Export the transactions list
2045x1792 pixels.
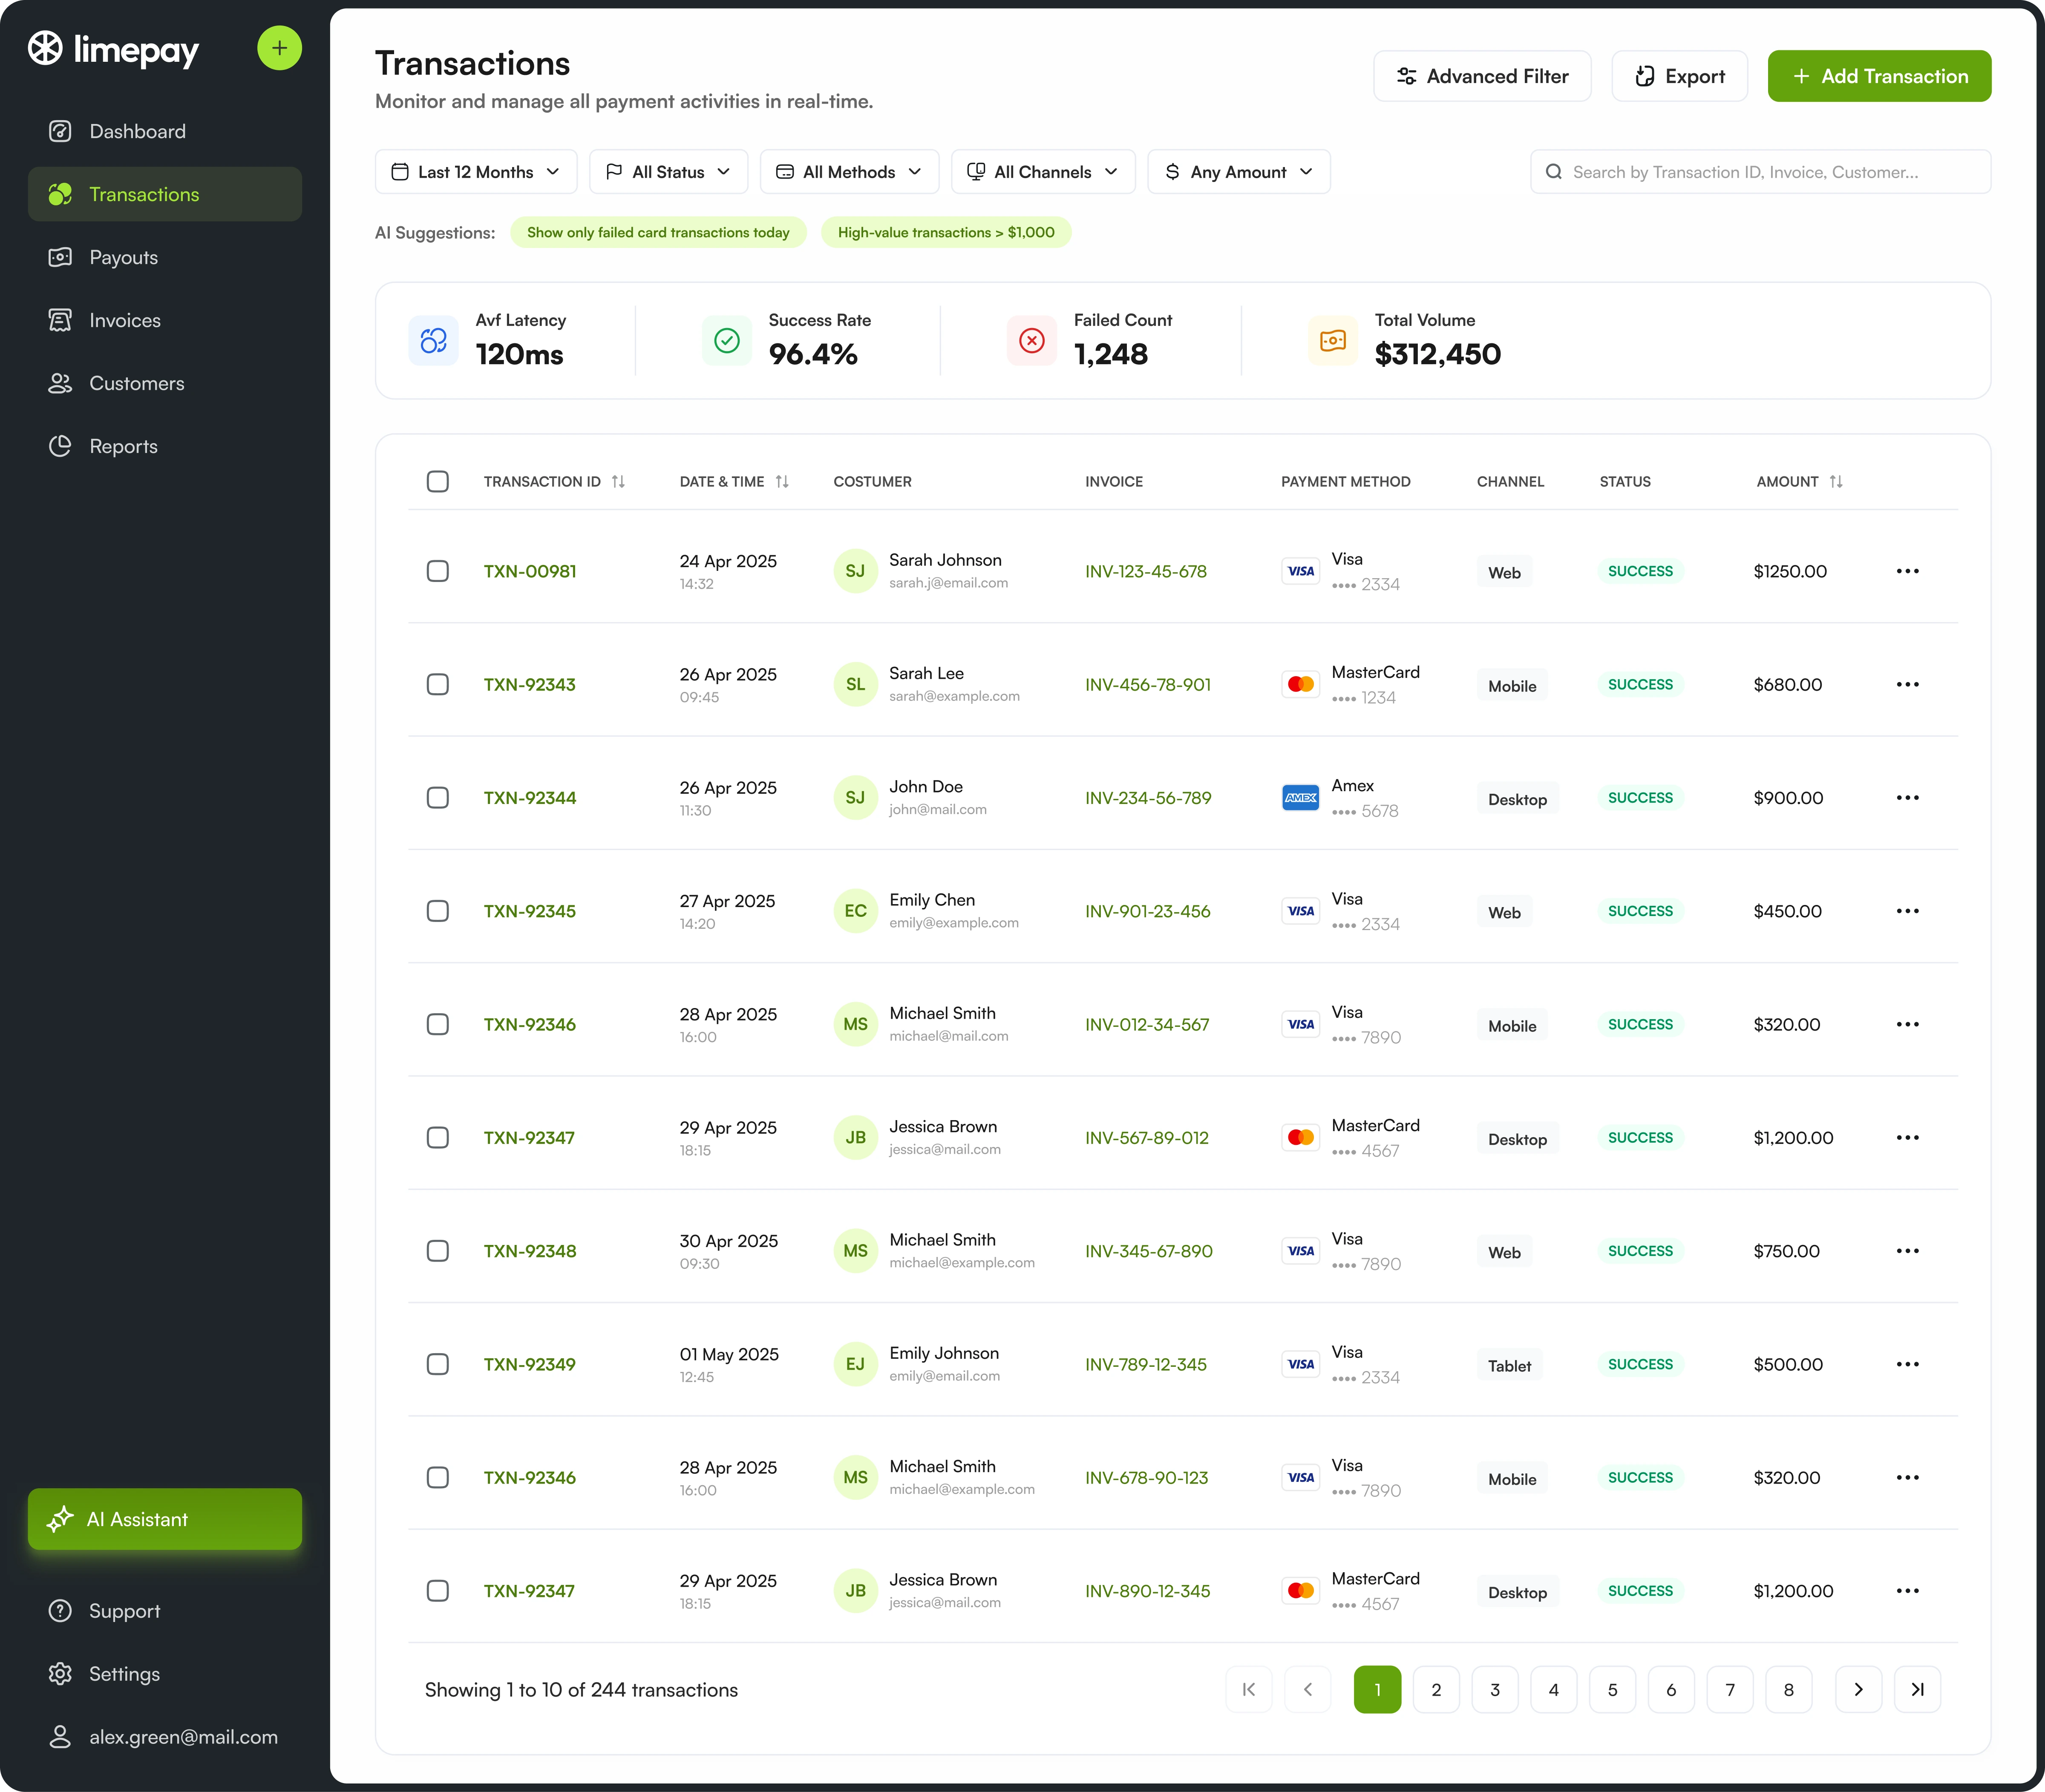tap(1680, 76)
